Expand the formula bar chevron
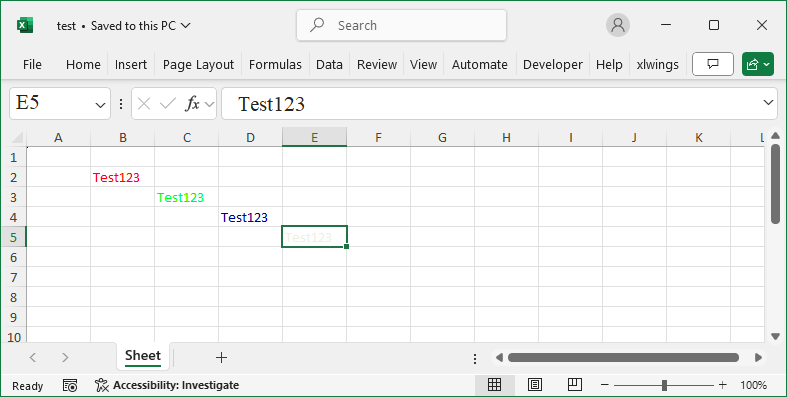Screen dimensions: 787x397 [x=768, y=102]
